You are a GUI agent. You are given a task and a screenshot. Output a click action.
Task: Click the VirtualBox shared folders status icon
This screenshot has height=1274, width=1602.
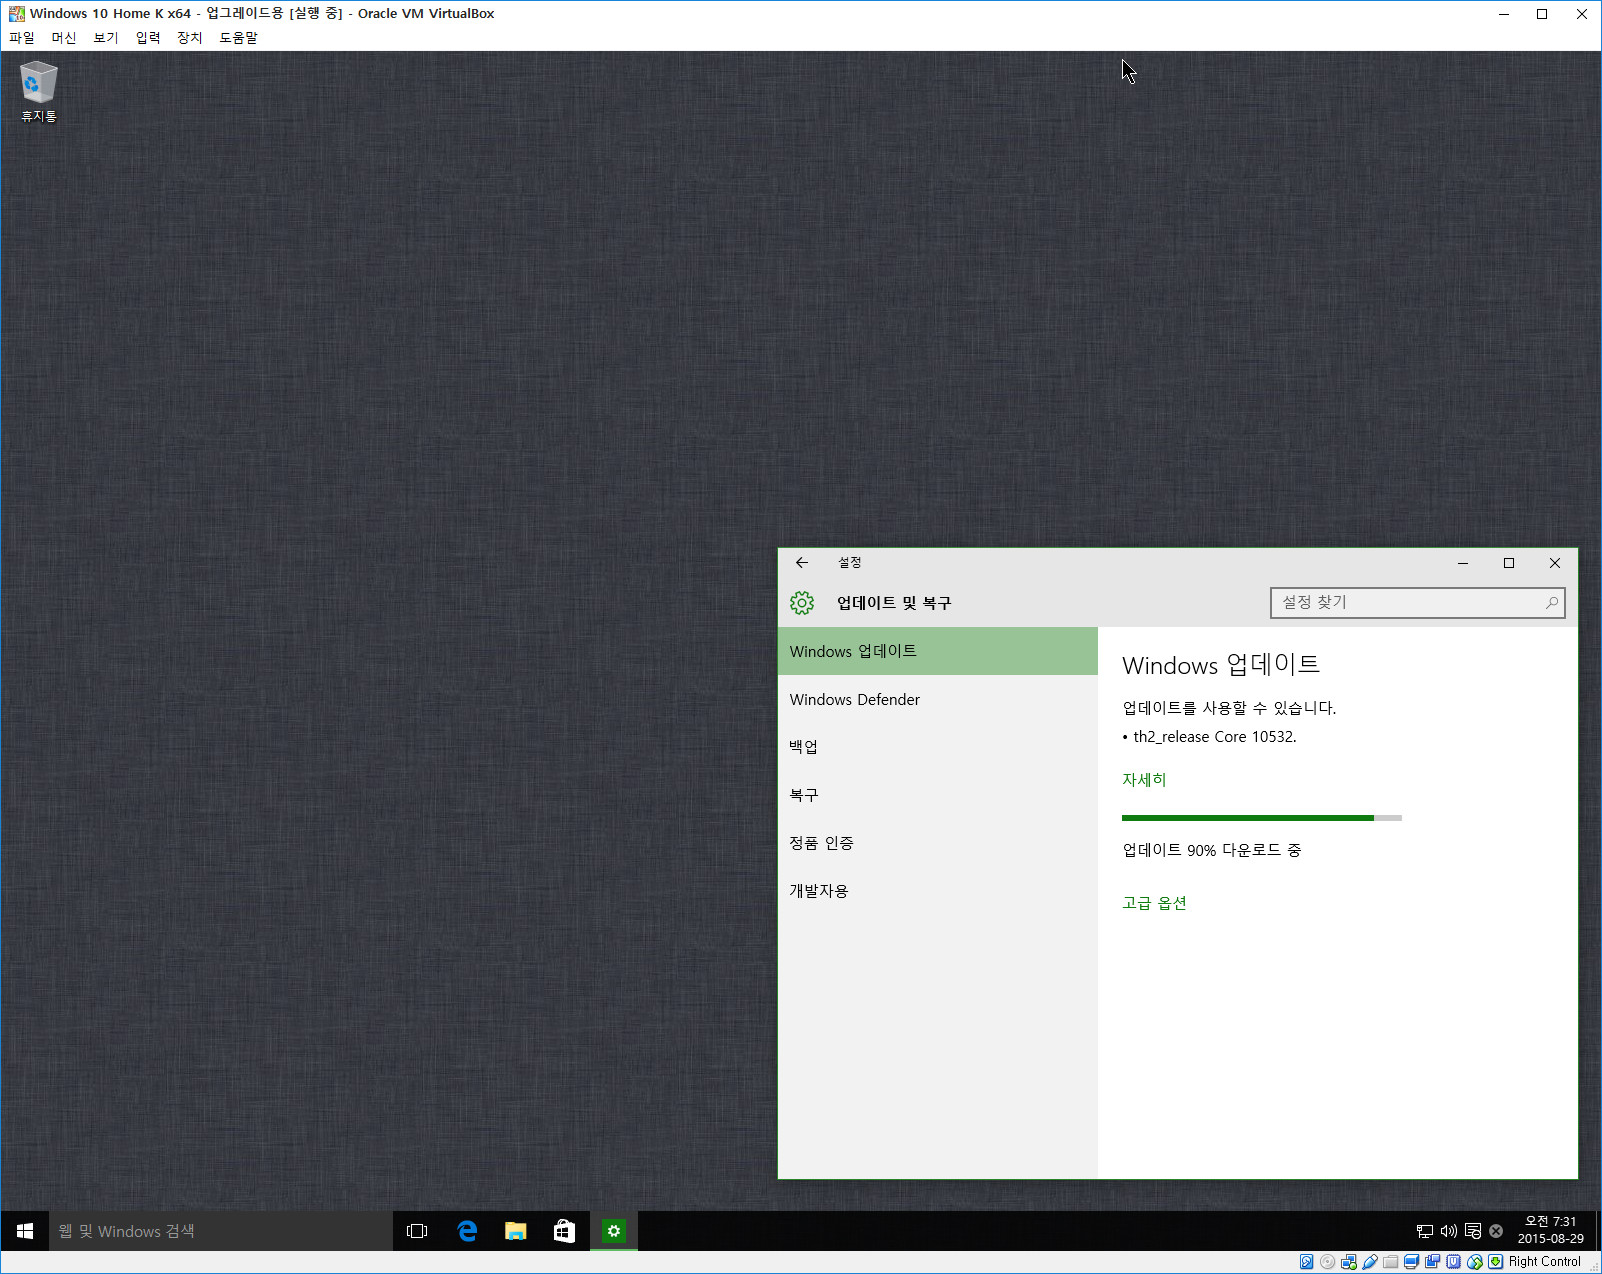[x=1391, y=1262]
